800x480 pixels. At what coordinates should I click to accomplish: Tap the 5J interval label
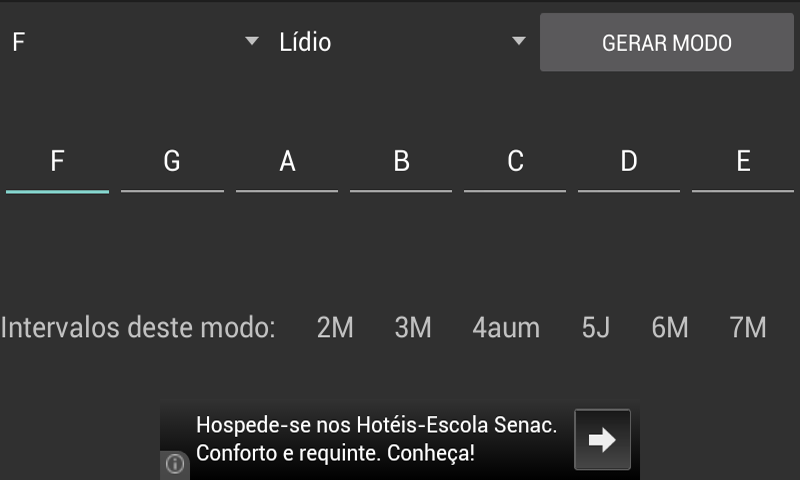pos(596,327)
